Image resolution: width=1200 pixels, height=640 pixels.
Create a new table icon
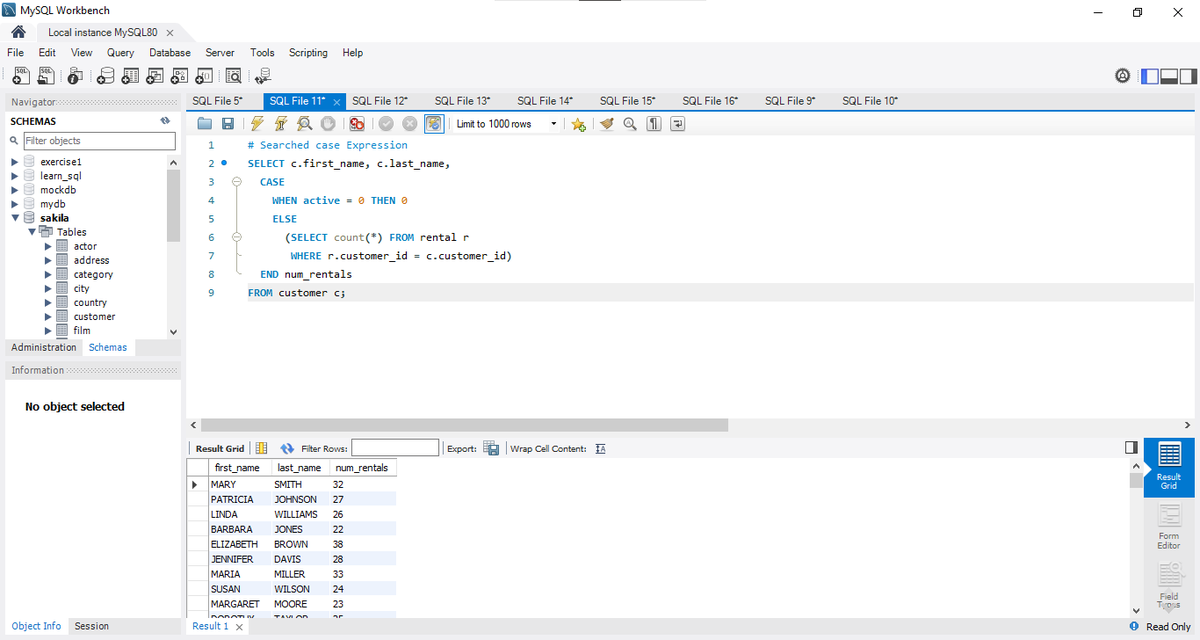(x=132, y=76)
